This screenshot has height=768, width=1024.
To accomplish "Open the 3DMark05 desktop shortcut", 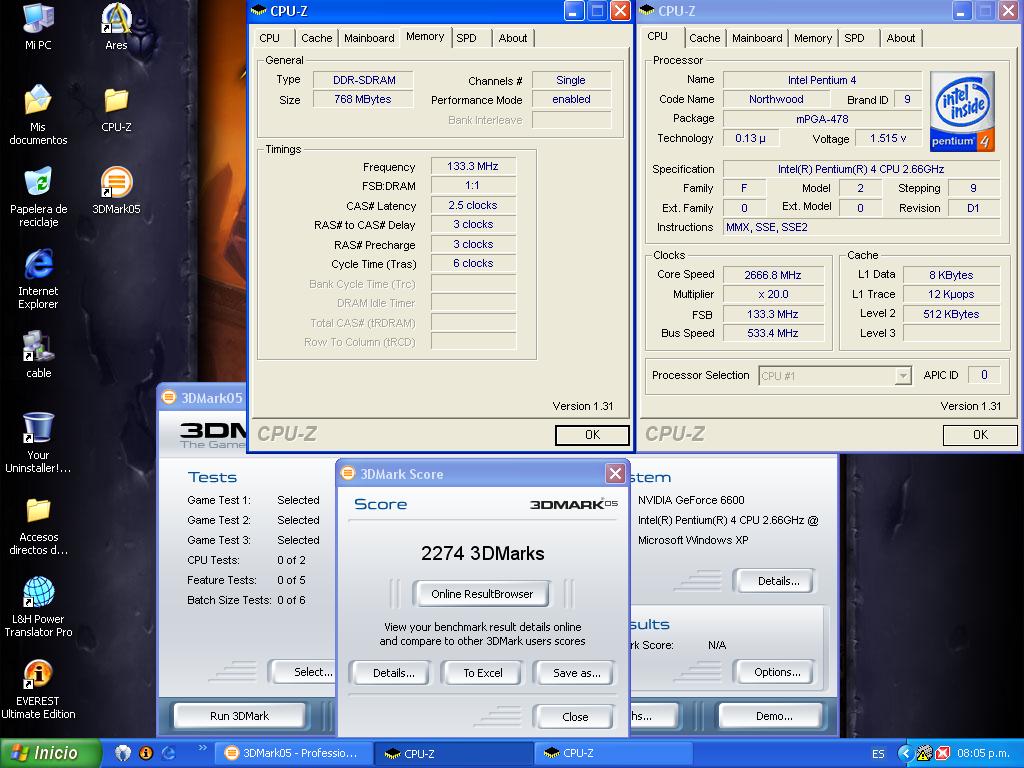I will pos(116,185).
